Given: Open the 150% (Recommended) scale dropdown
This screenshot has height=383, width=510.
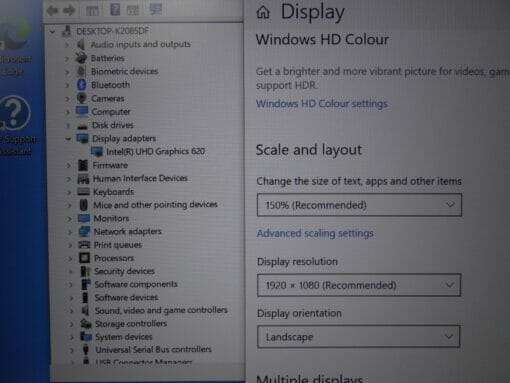Looking at the screenshot, I should (x=359, y=205).
